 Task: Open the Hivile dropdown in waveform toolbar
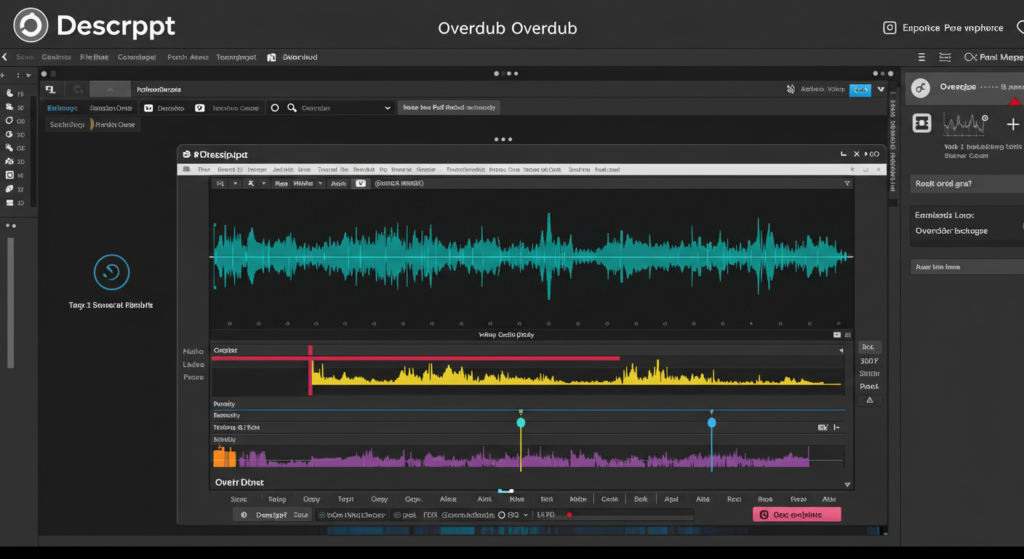pos(308,184)
